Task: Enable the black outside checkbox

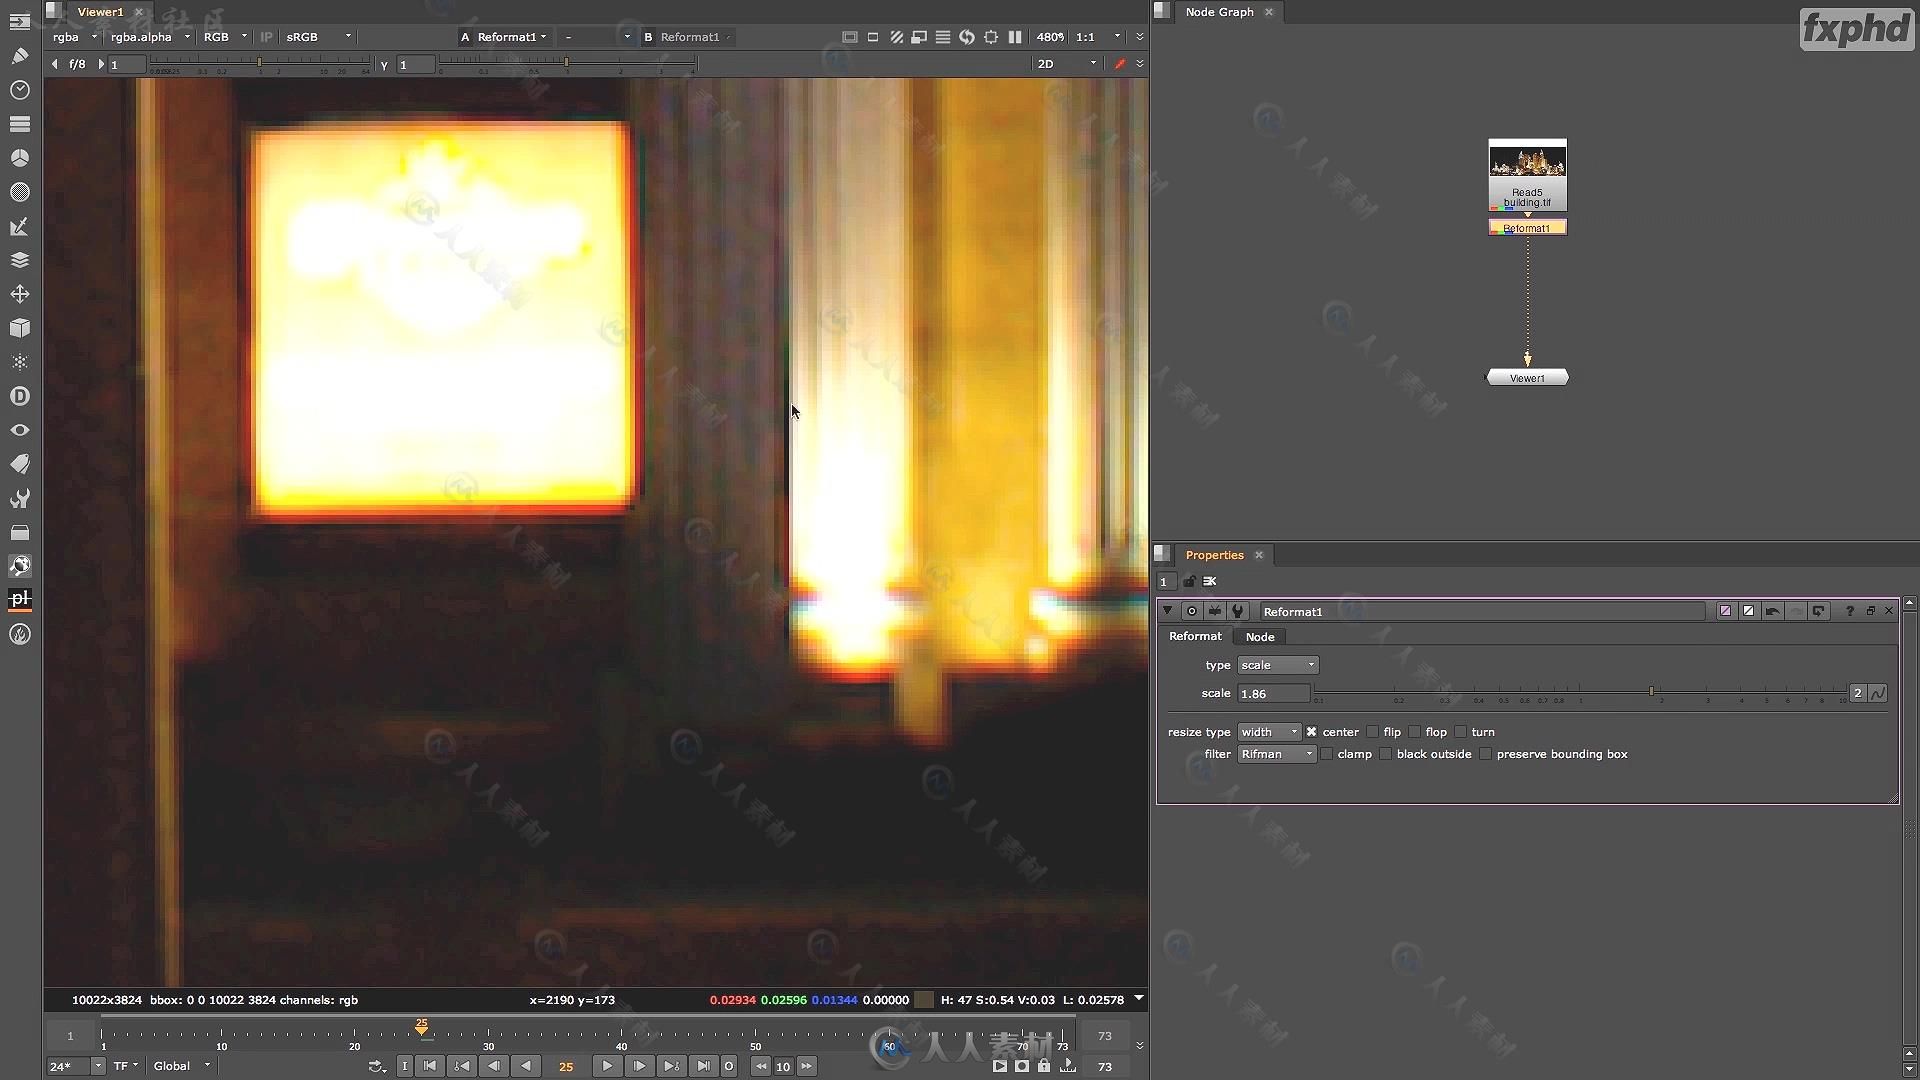Action: pyautogui.click(x=1385, y=754)
